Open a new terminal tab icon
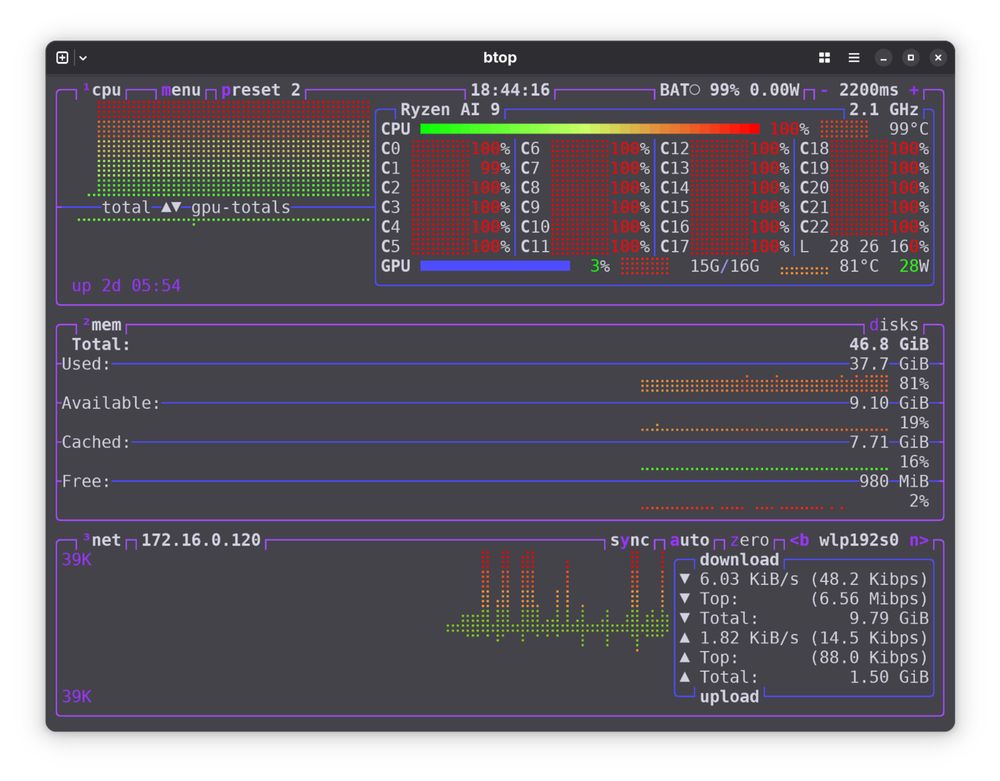 pos(62,58)
